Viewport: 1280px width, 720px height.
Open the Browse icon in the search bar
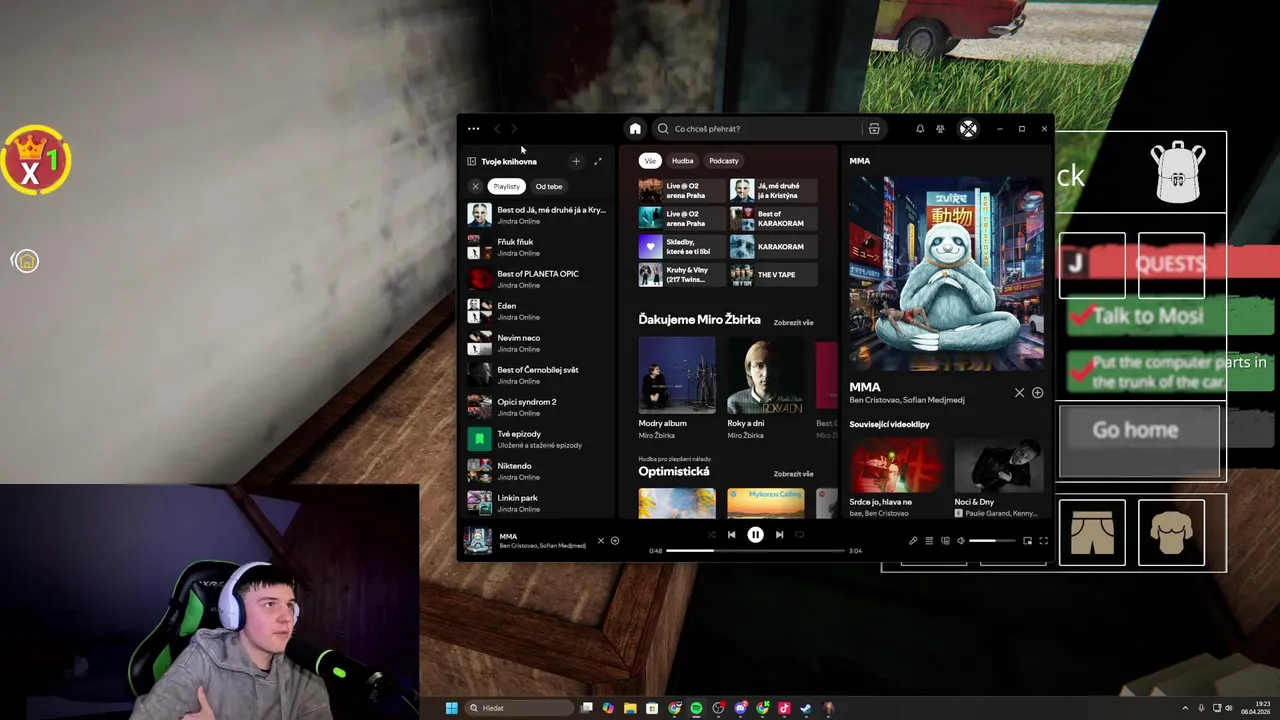[x=874, y=129]
